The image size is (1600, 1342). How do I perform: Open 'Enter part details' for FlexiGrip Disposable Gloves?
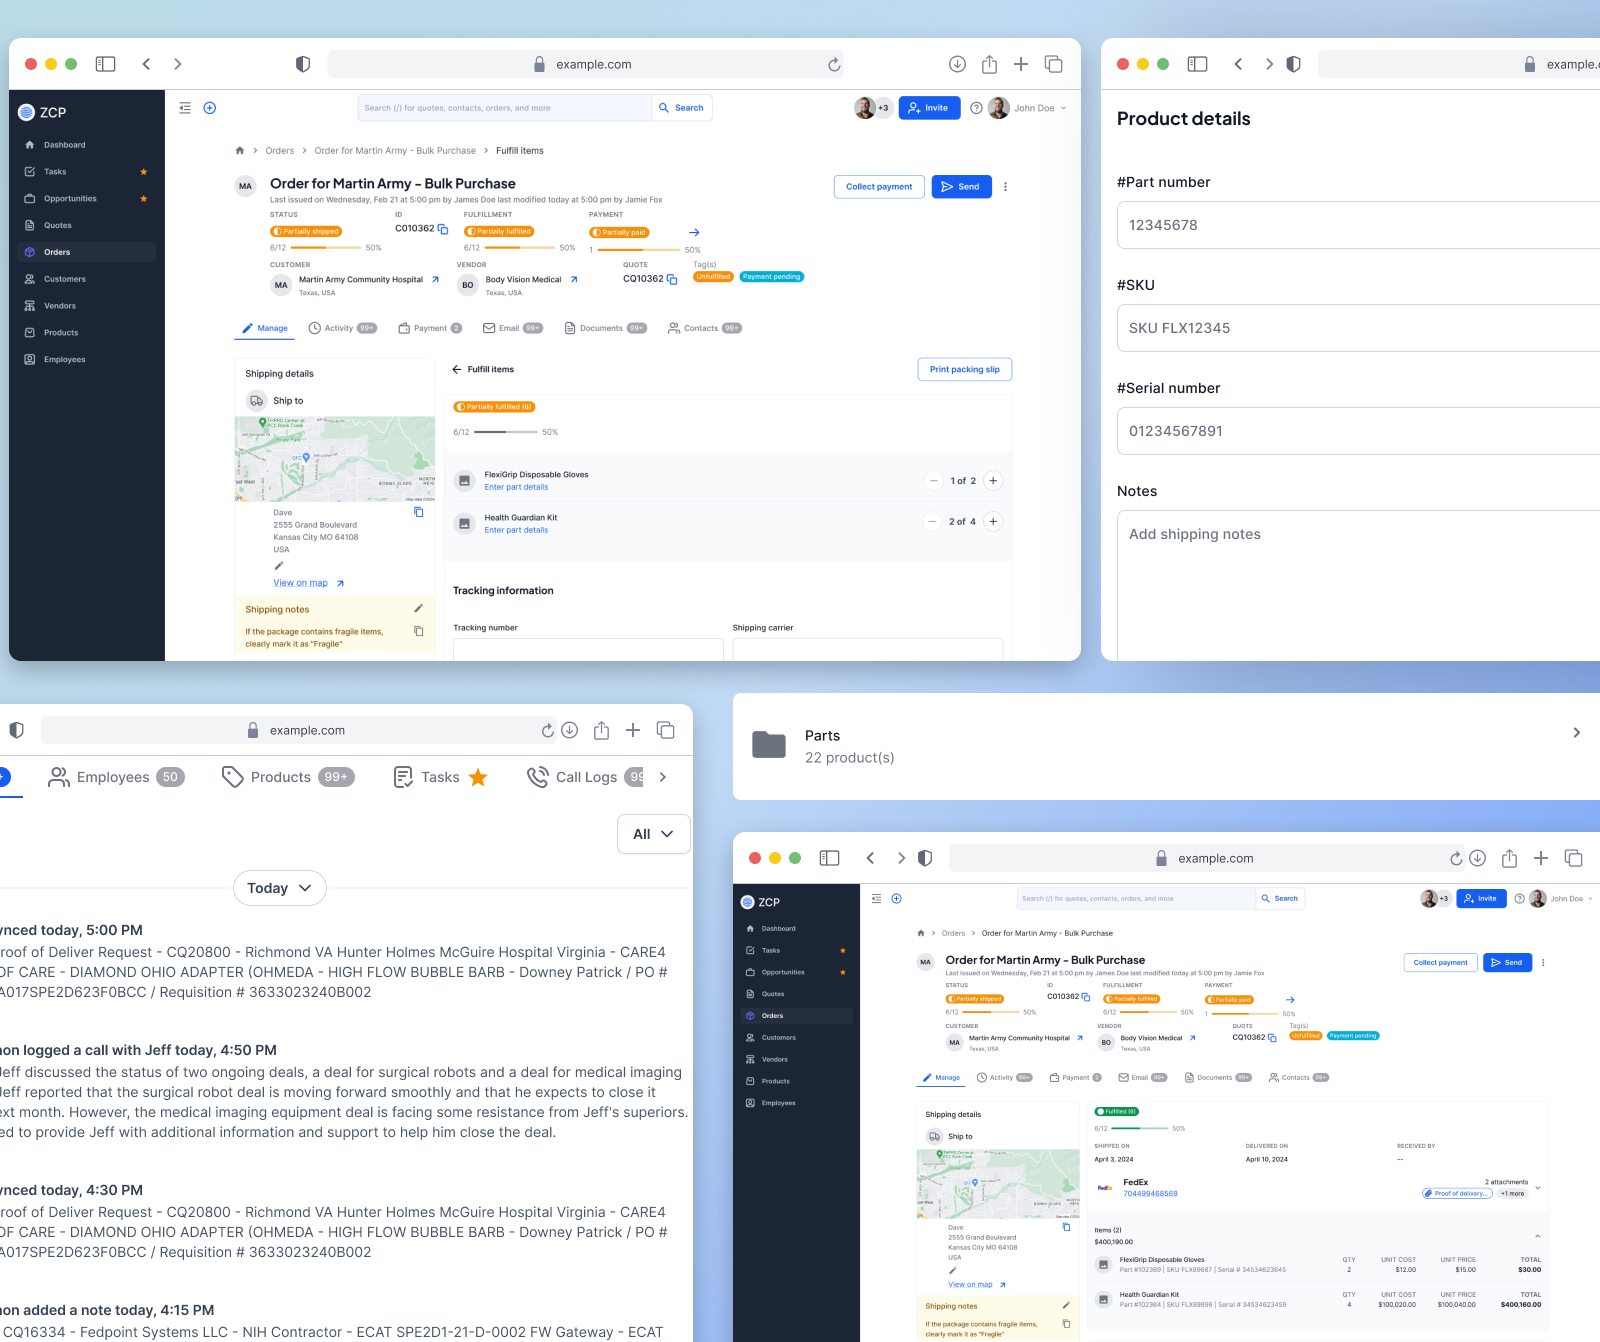tap(516, 487)
